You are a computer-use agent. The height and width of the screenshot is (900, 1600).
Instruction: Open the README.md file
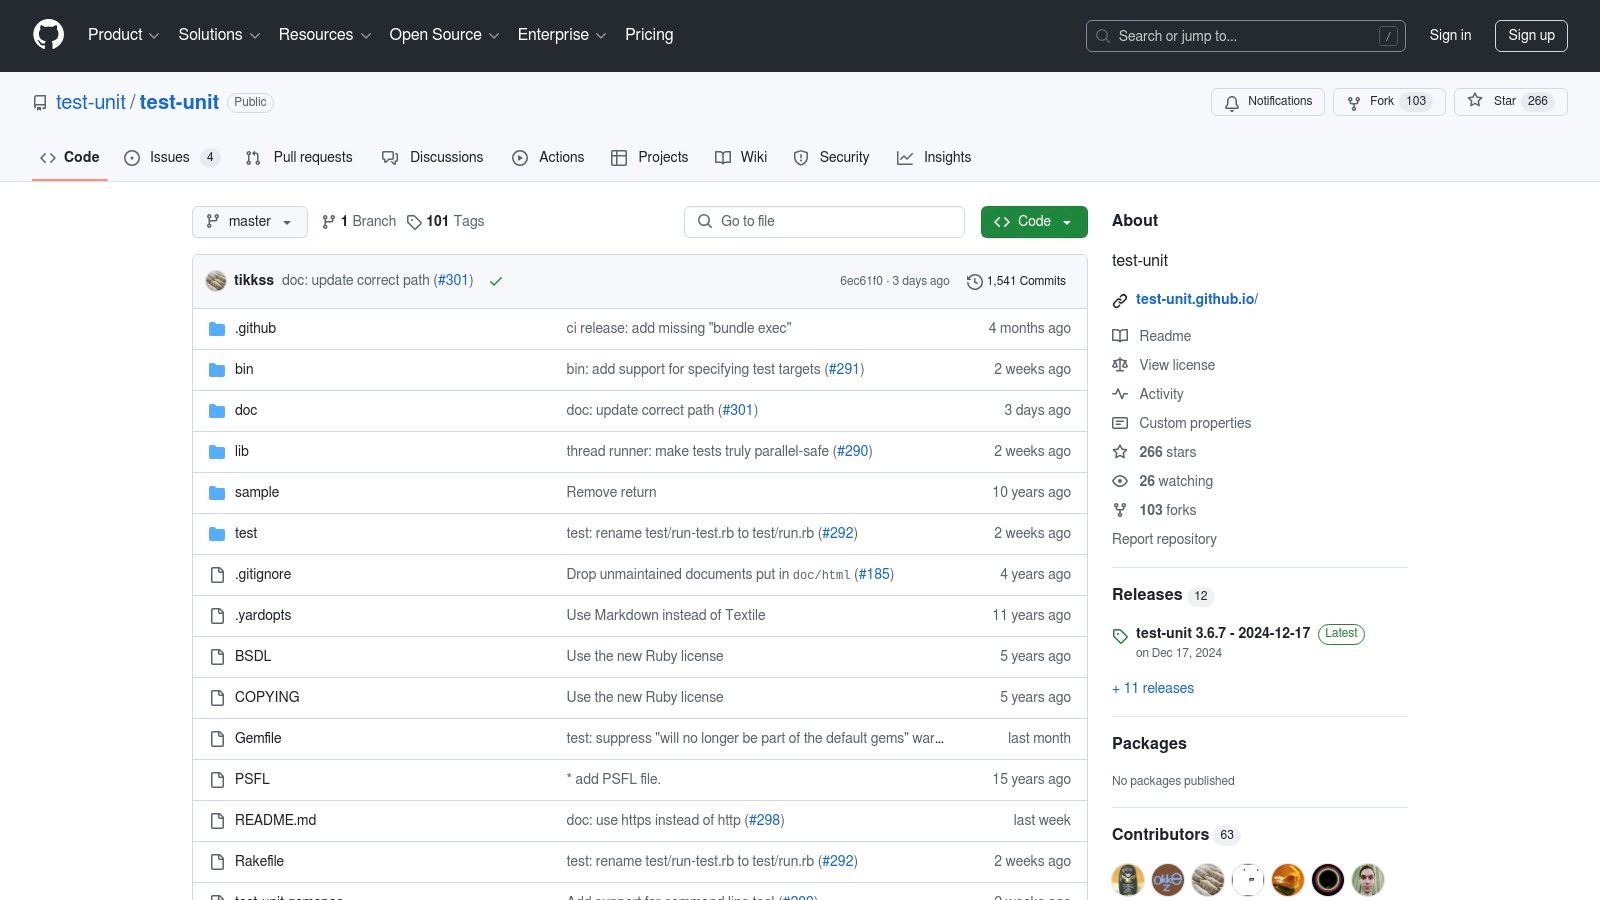pos(275,821)
